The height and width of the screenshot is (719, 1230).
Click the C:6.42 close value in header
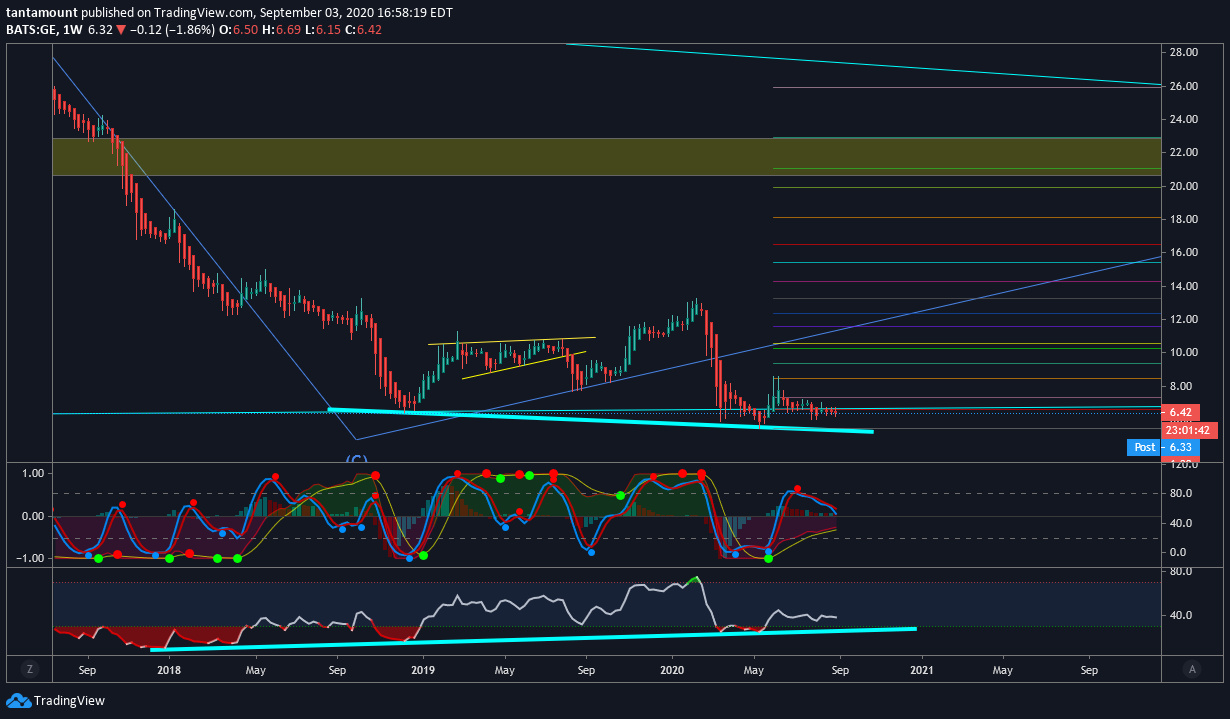click(x=361, y=30)
